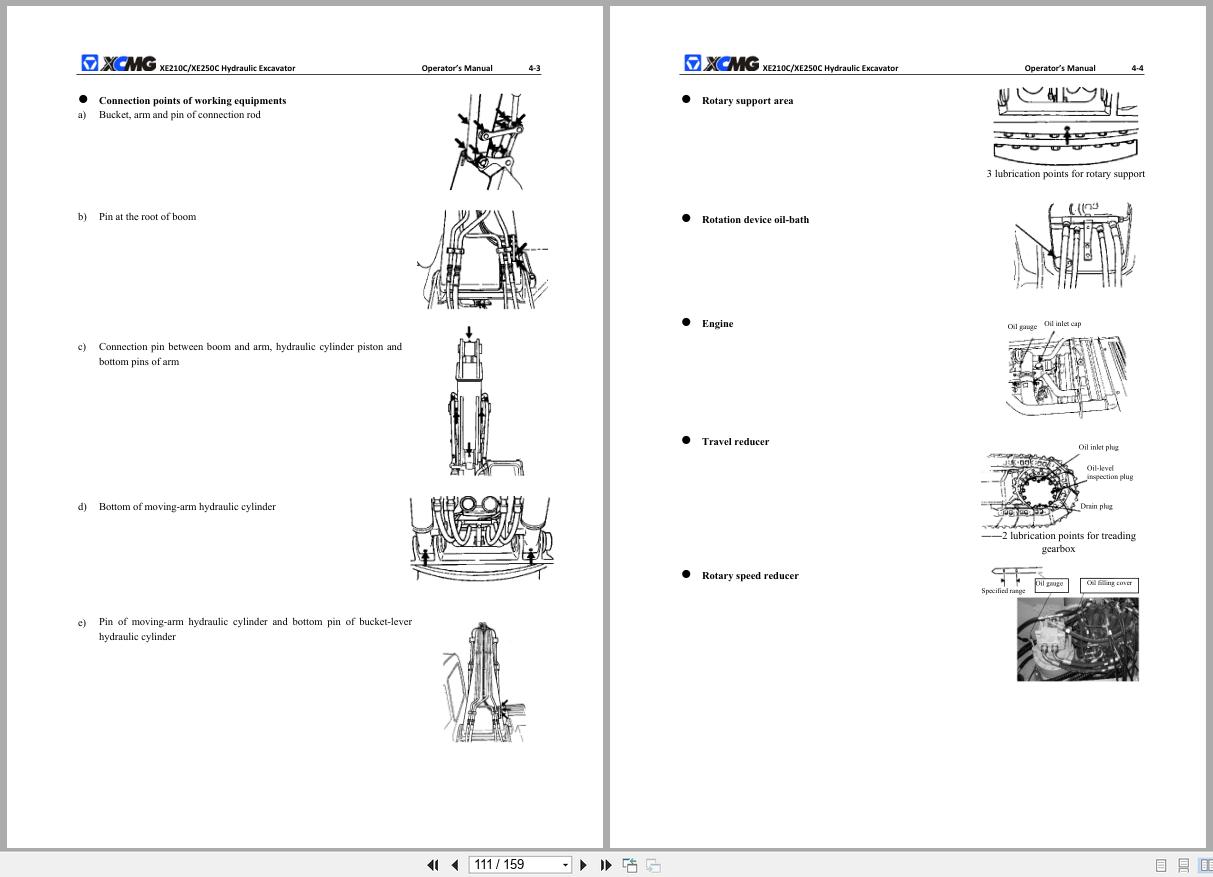This screenshot has height=877, width=1213.
Task: Click the rotation device oil-bath diagram
Action: point(1074,246)
